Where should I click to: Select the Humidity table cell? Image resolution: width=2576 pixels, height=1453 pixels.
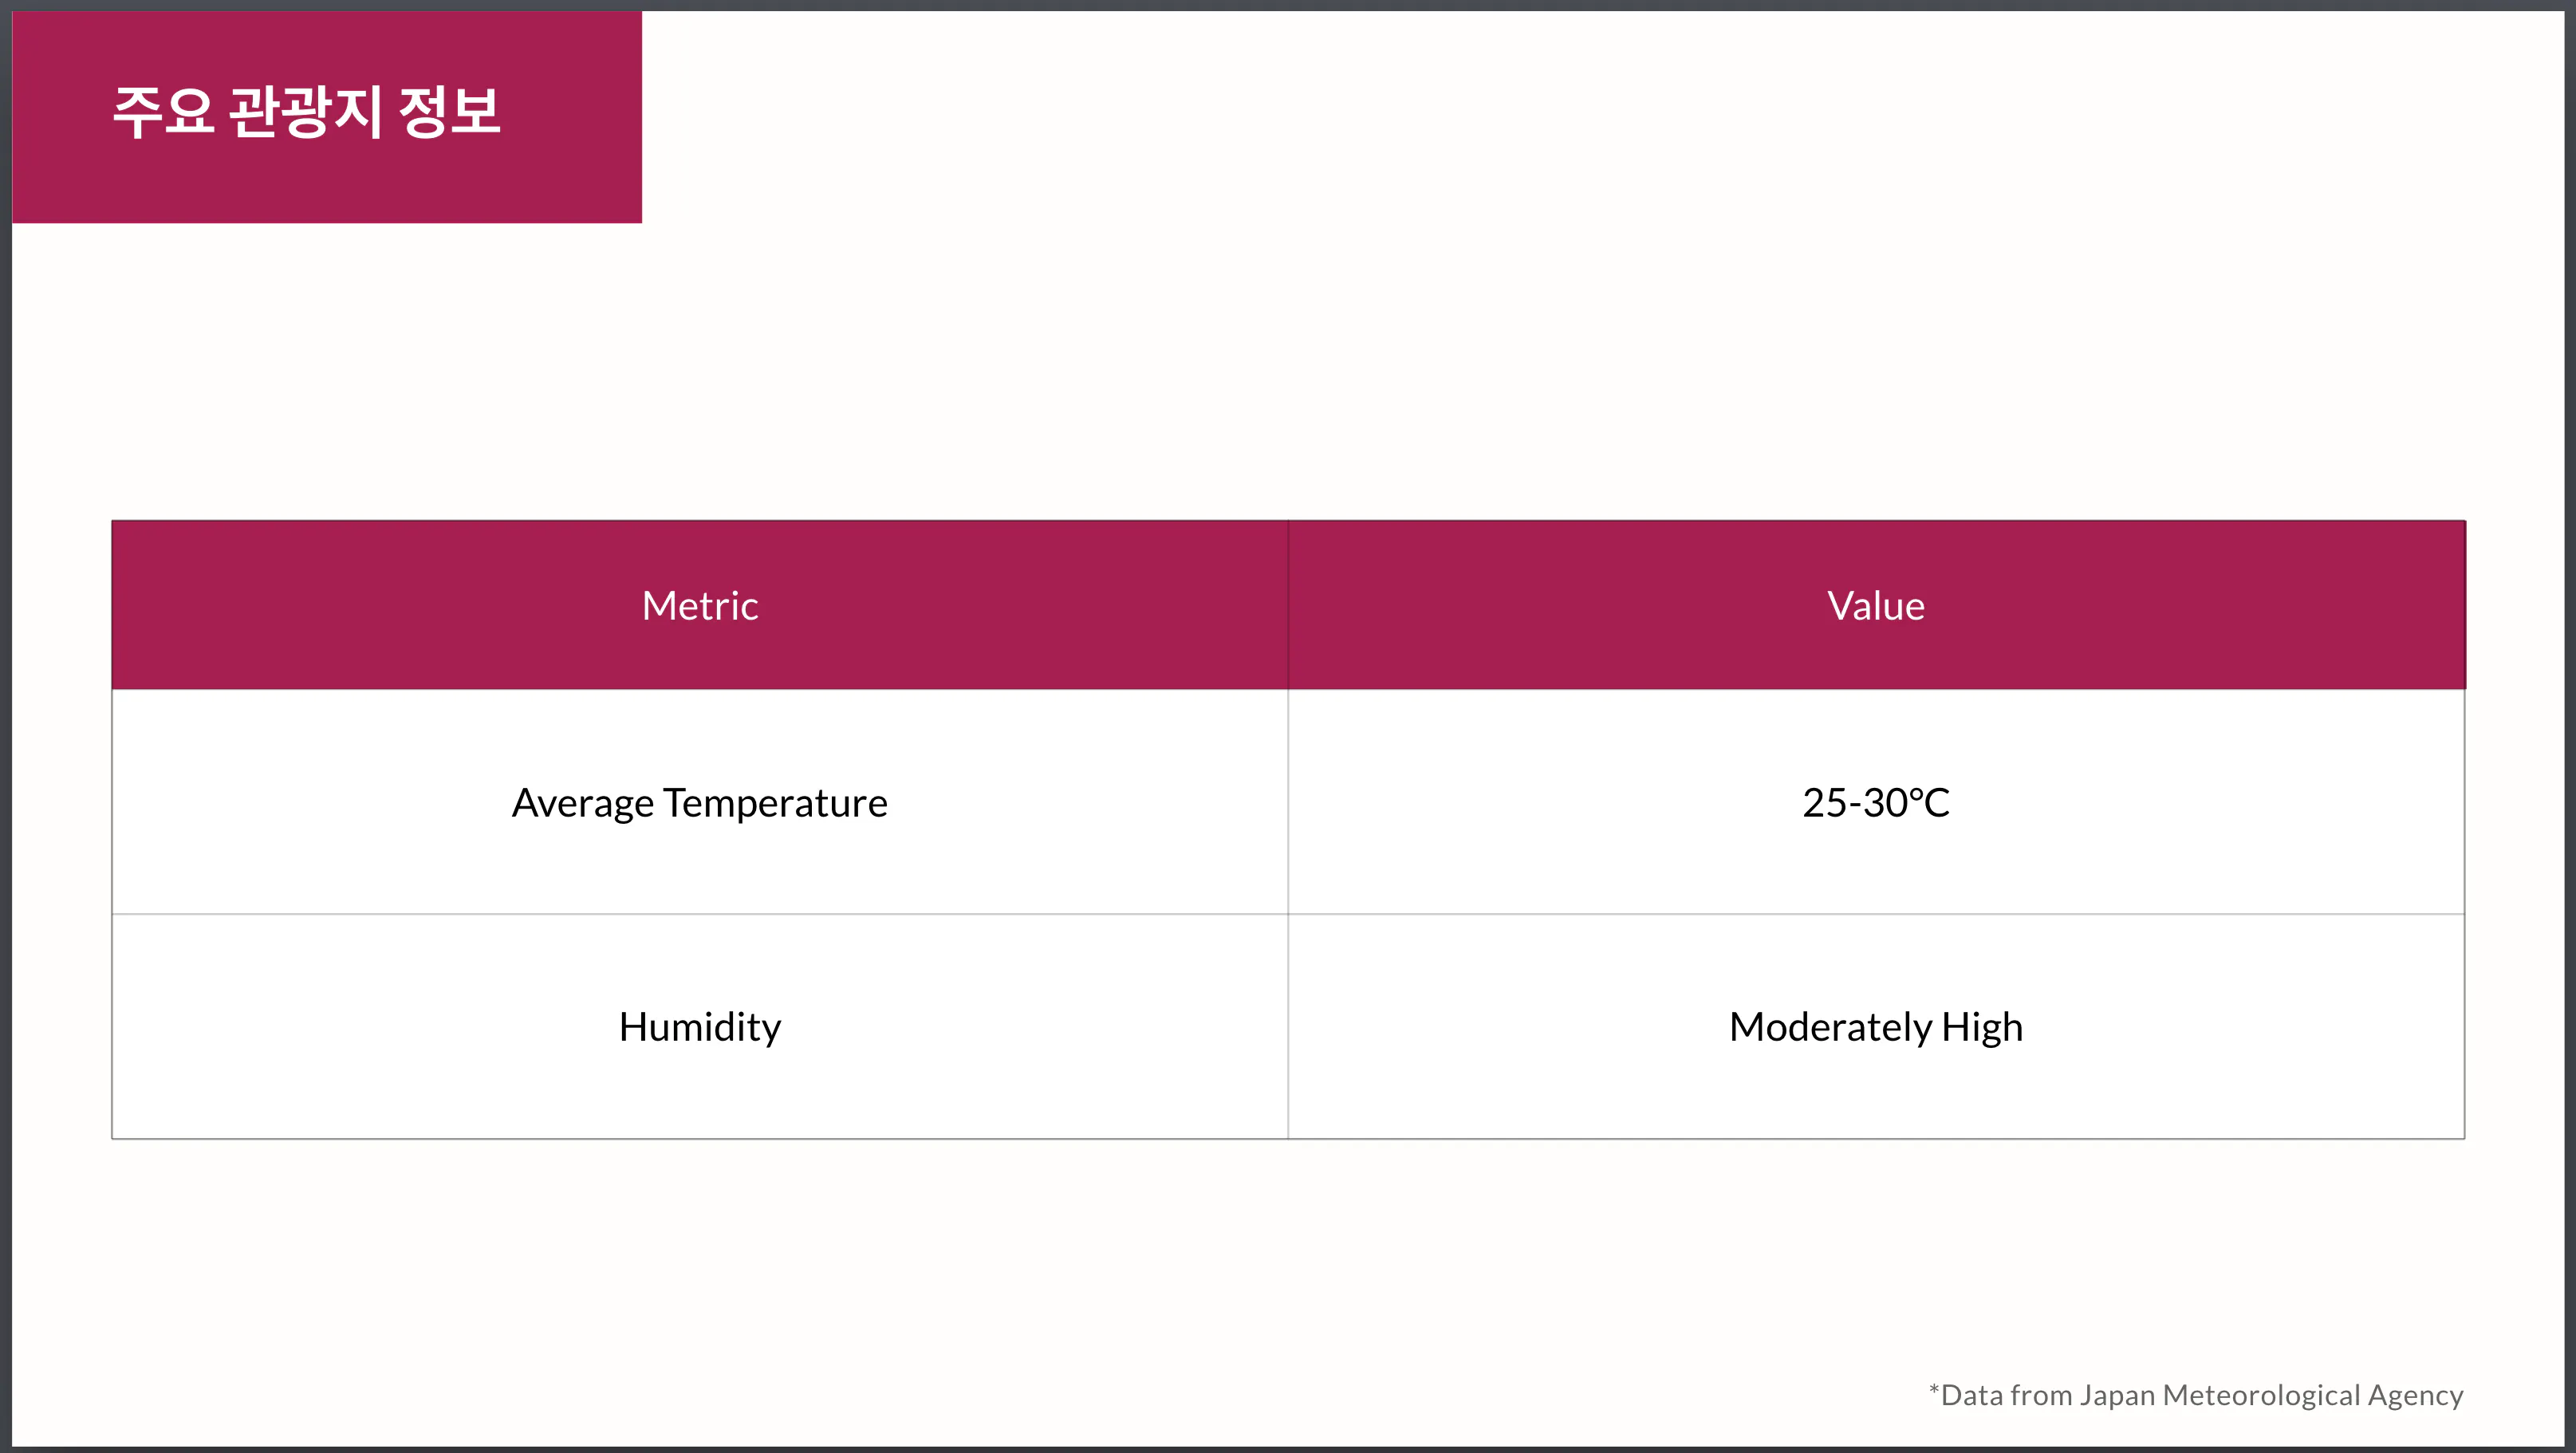pyautogui.click(x=699, y=1027)
